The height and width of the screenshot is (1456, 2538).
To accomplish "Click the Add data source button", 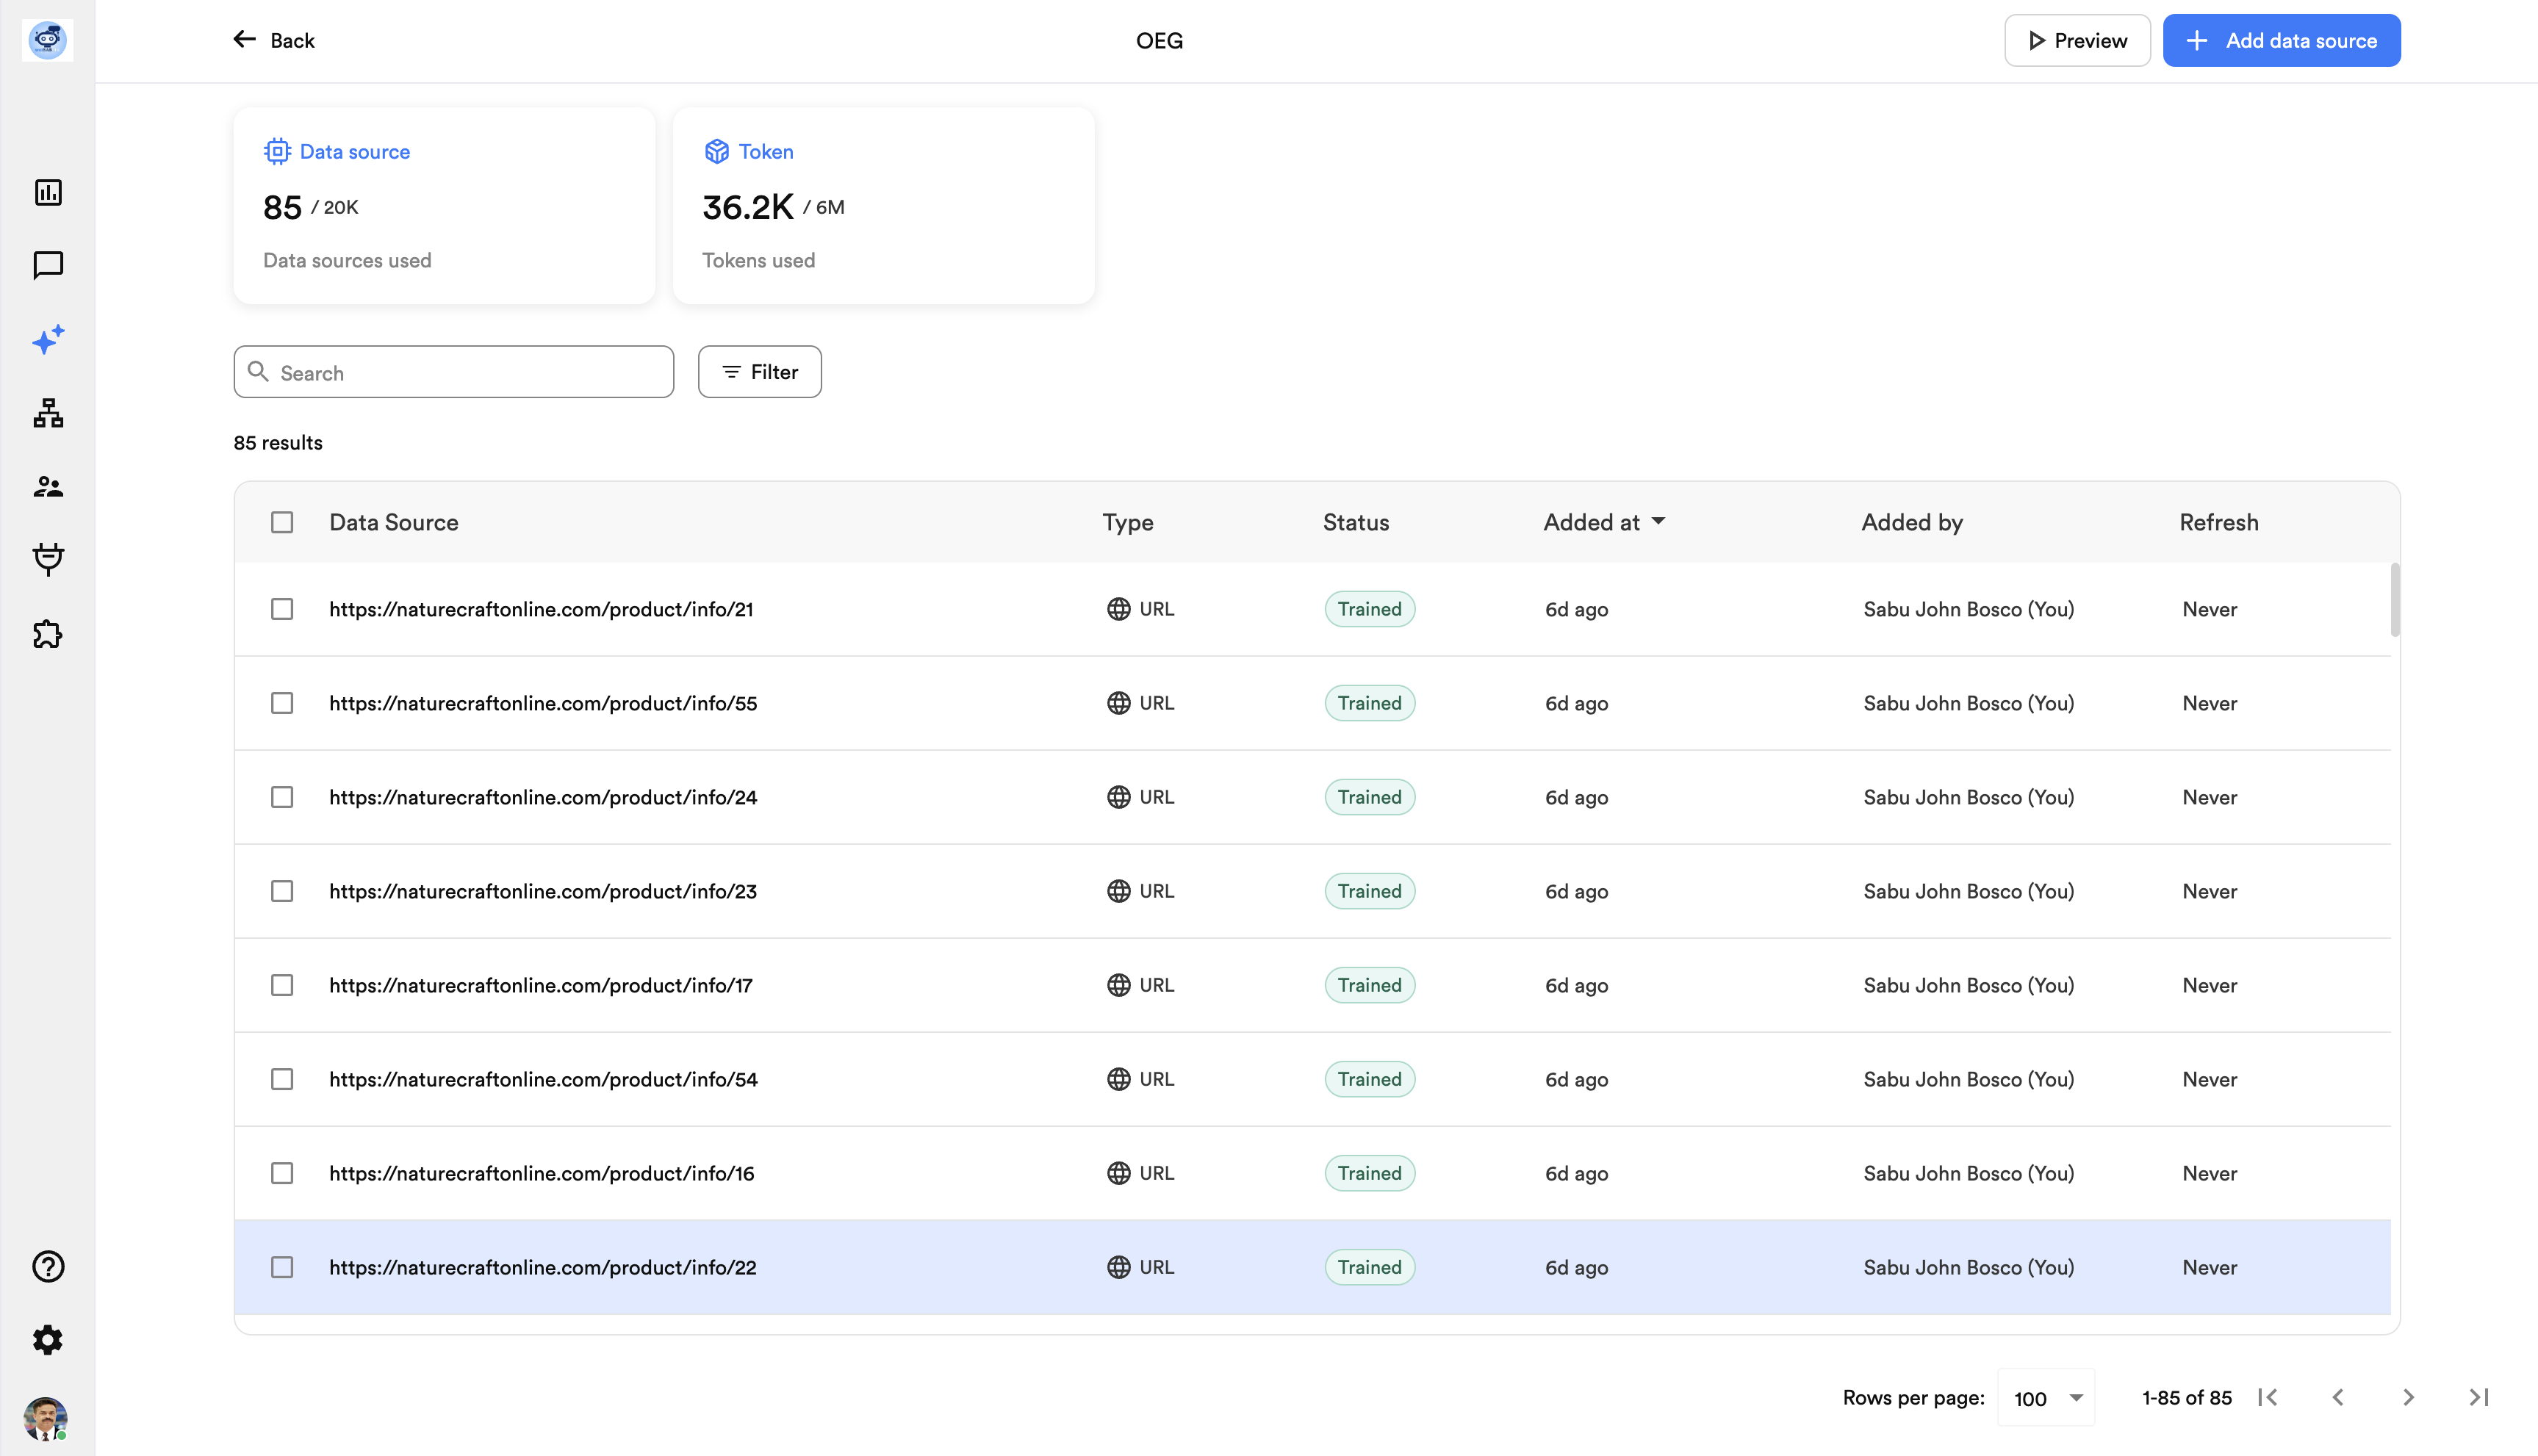I will click(x=2281, y=41).
